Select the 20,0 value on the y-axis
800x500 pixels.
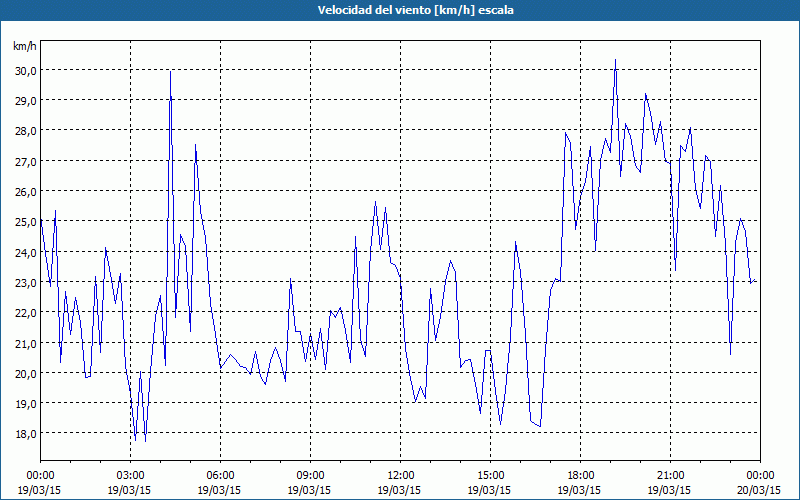(25, 373)
